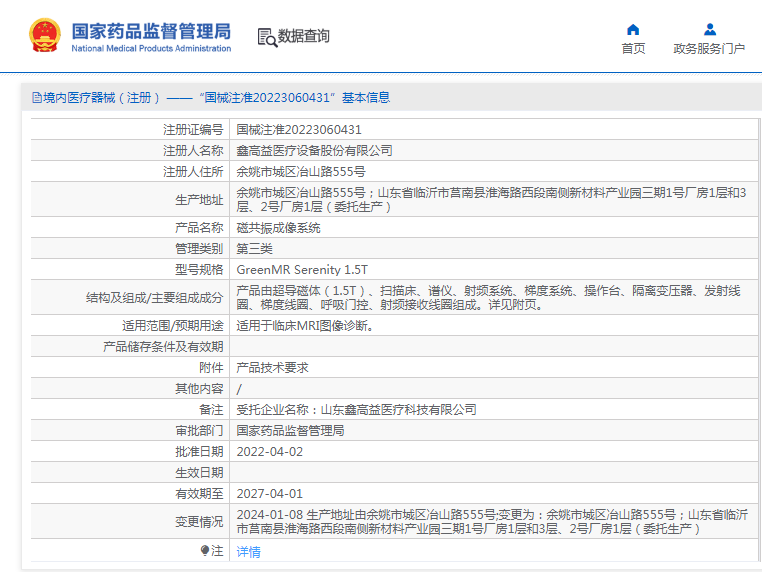This screenshot has width=762, height=572.
Task: Click 变更情况 value starting 2024-01-08
Action: click(492, 521)
